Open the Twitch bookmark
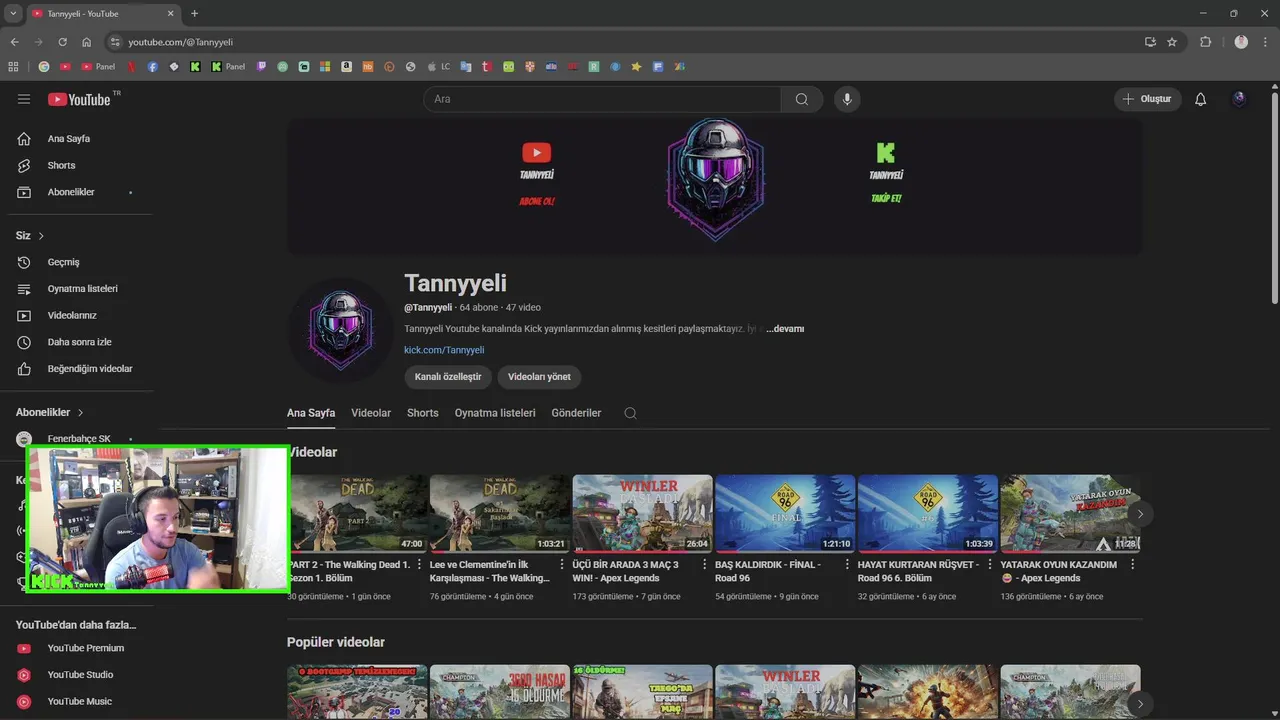The height and width of the screenshot is (720, 1280). click(x=262, y=67)
